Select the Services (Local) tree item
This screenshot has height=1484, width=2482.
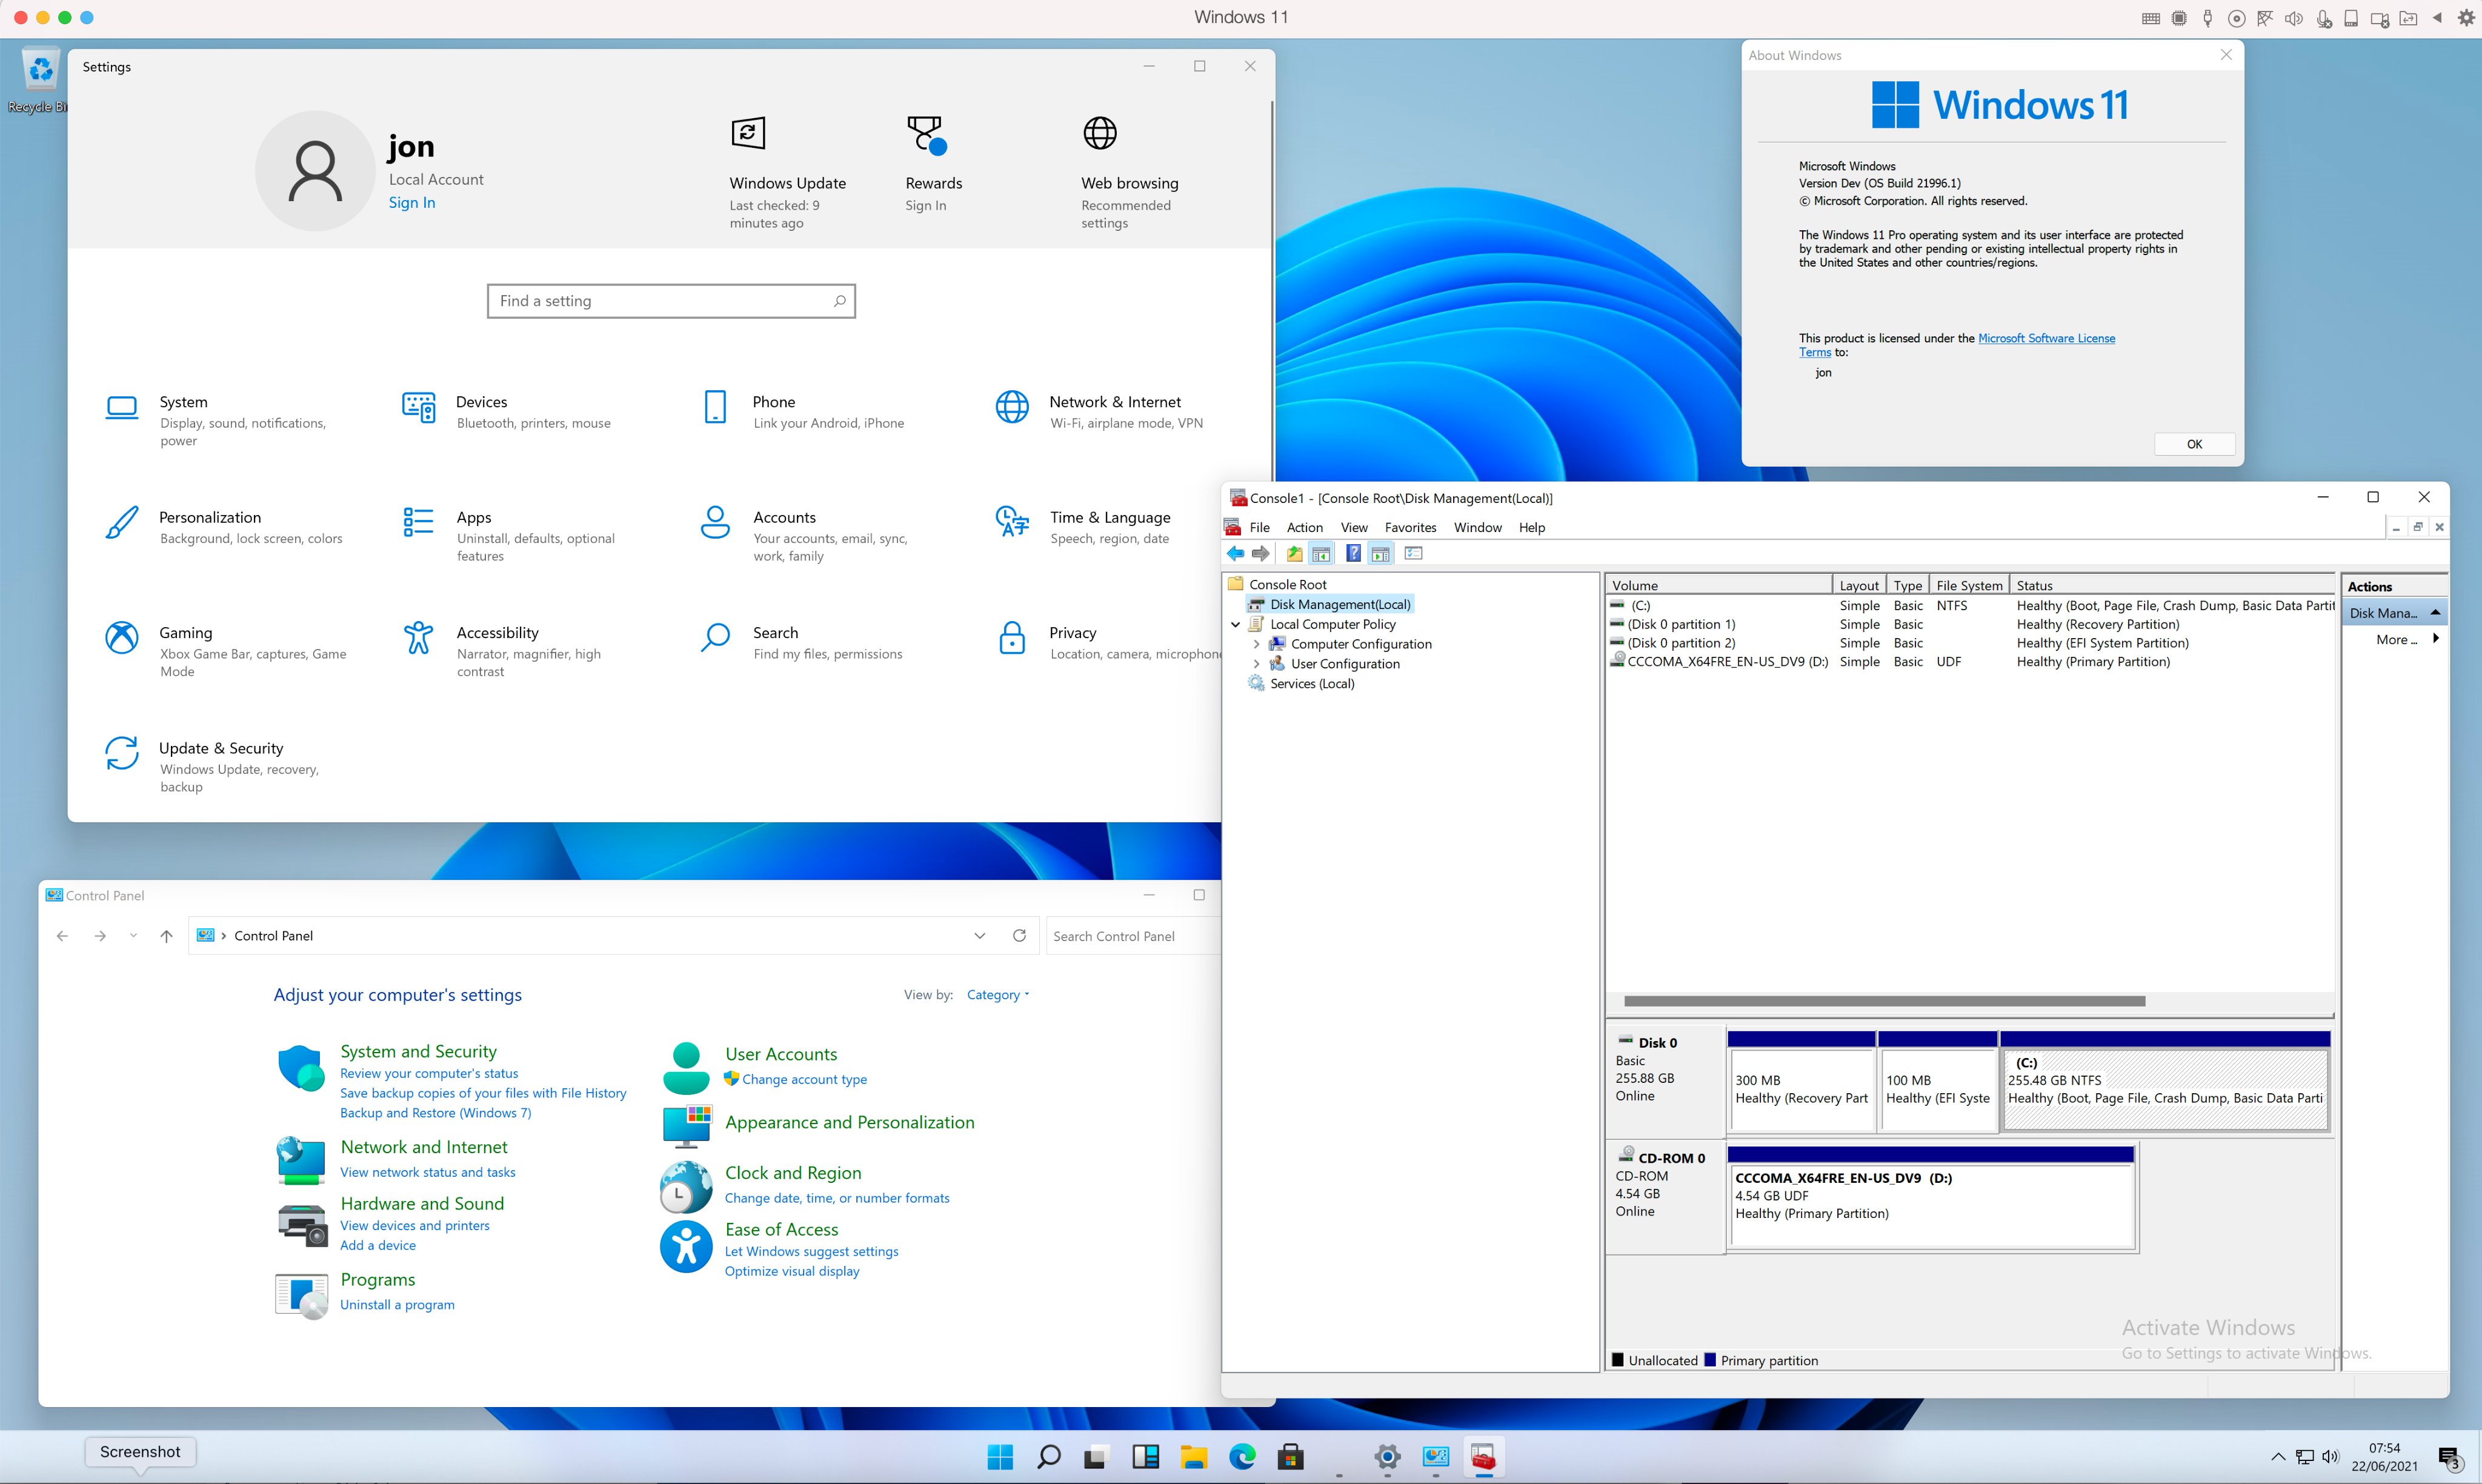click(1312, 684)
